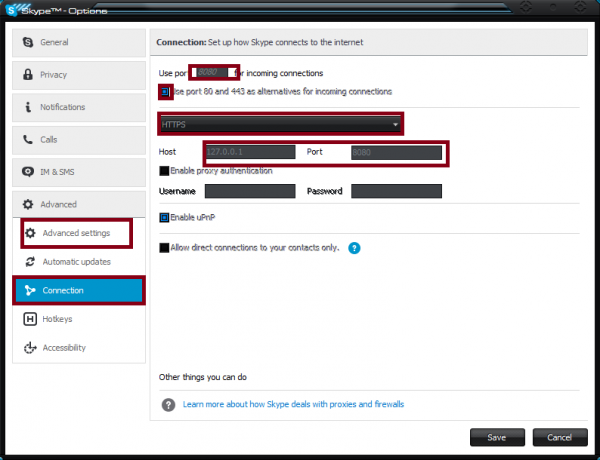The height and width of the screenshot is (460, 600).
Task: Check allow direct connections to contacts only
Action: click(x=164, y=248)
